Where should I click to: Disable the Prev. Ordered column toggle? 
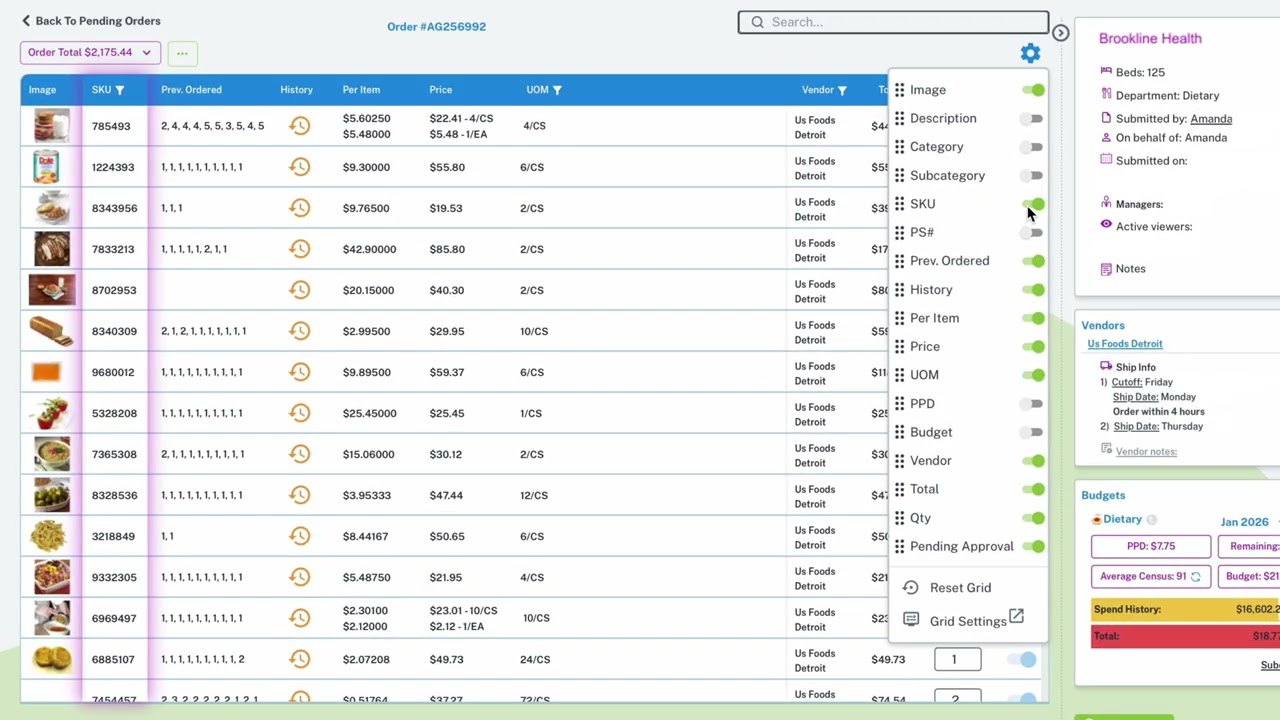point(1034,261)
